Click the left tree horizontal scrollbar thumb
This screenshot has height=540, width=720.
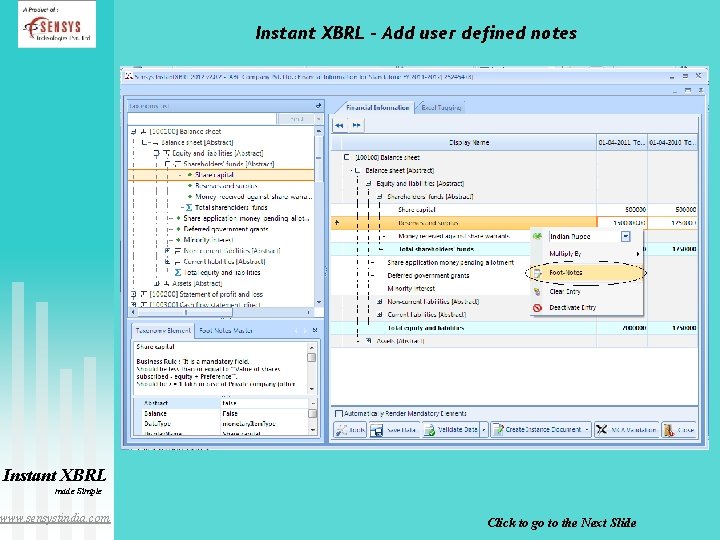[186, 312]
